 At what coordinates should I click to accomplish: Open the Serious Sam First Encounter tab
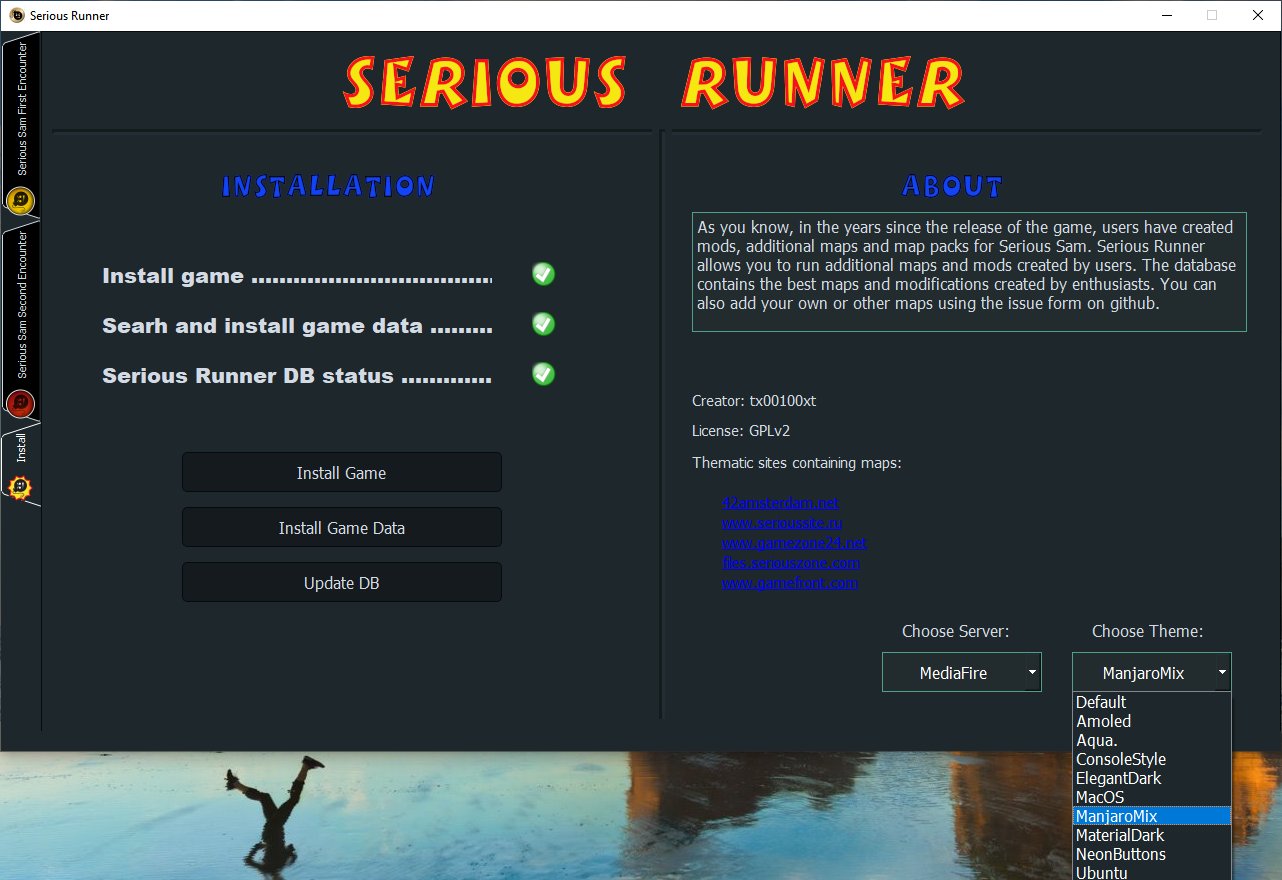pos(21,128)
